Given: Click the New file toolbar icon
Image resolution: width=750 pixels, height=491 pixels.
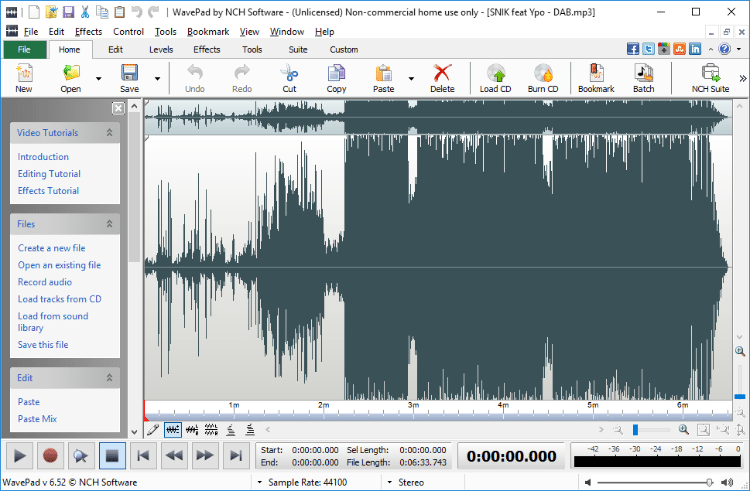Looking at the screenshot, I should click(x=24, y=78).
